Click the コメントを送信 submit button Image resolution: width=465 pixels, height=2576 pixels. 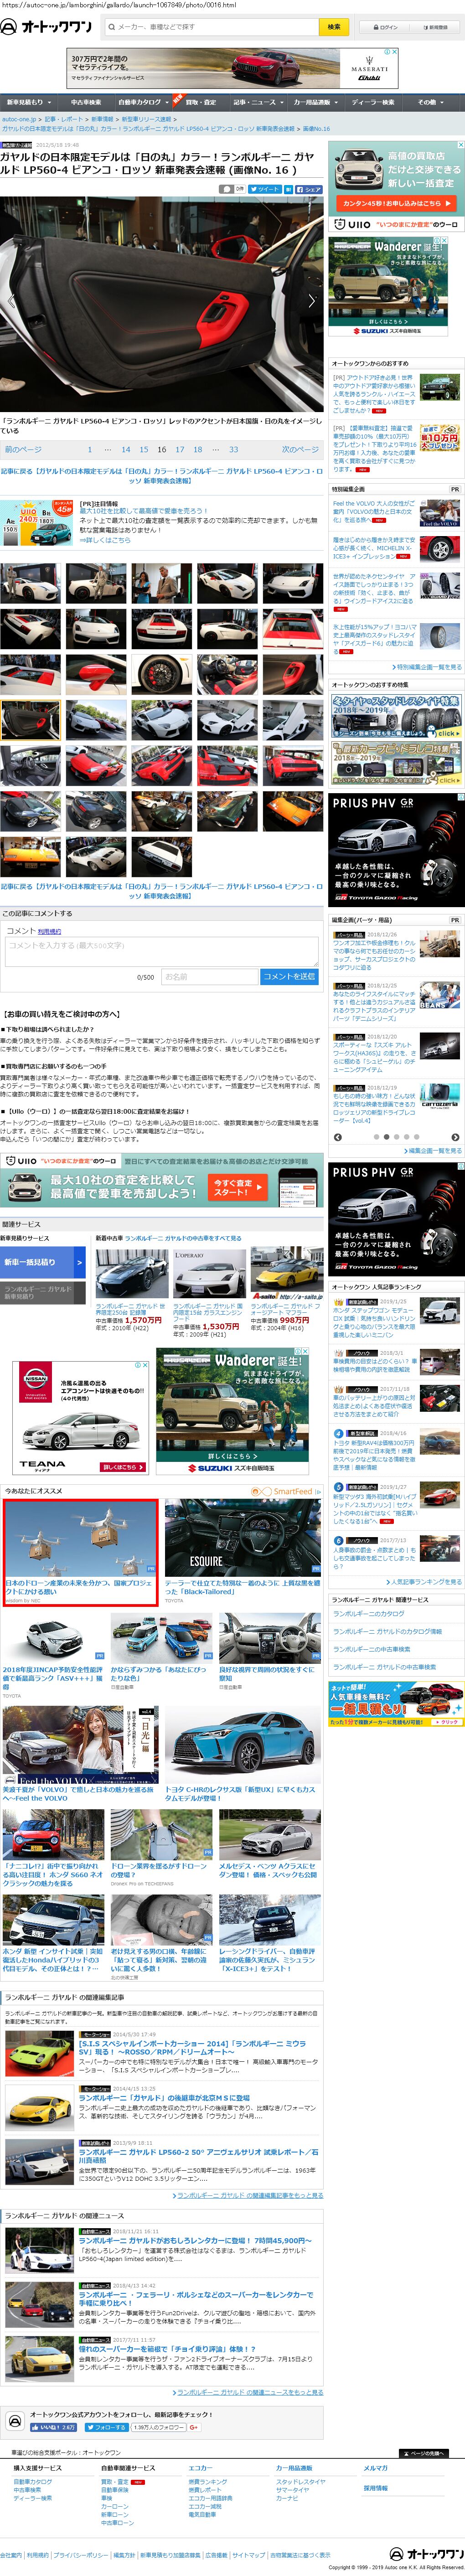pyautogui.click(x=289, y=976)
